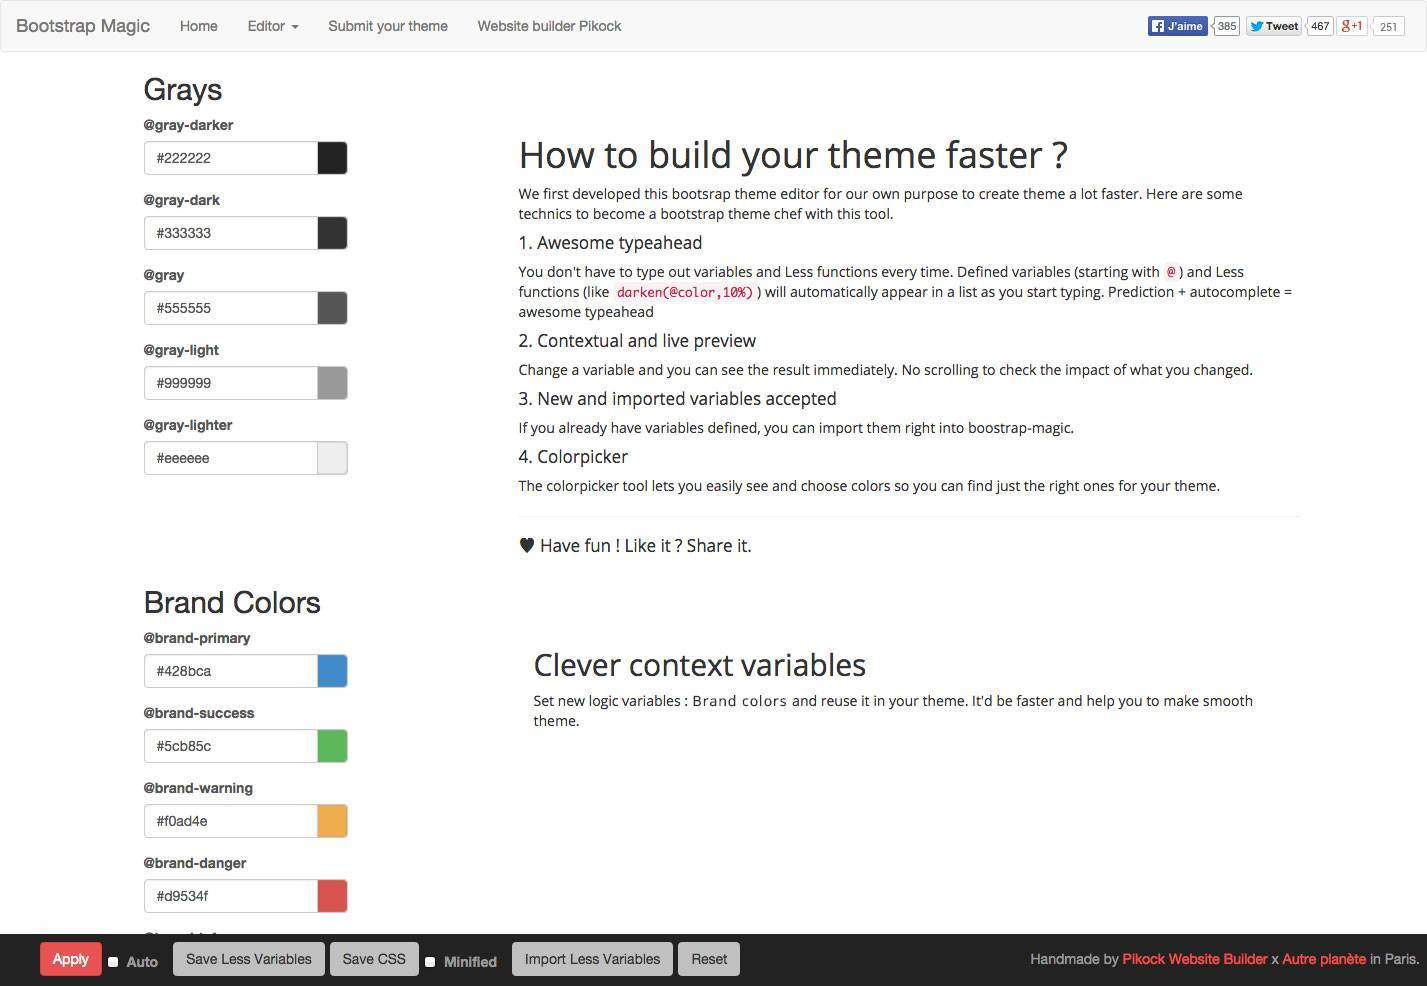The image size is (1427, 986).
Task: Click the @brand-warning input with #f0ad4e
Action: click(231, 821)
